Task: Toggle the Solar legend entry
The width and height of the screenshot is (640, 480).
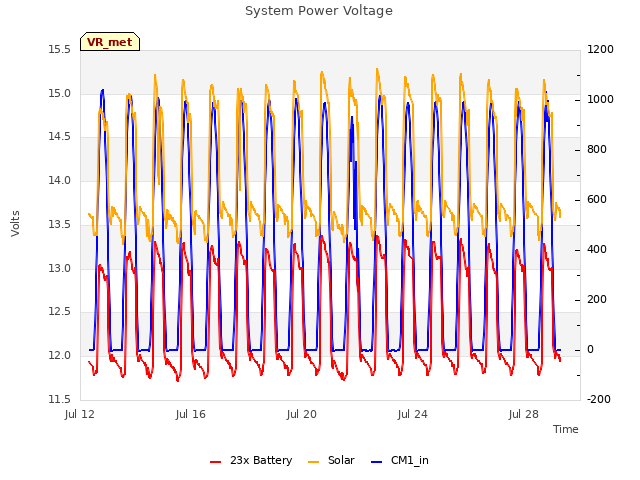Action: [331, 460]
